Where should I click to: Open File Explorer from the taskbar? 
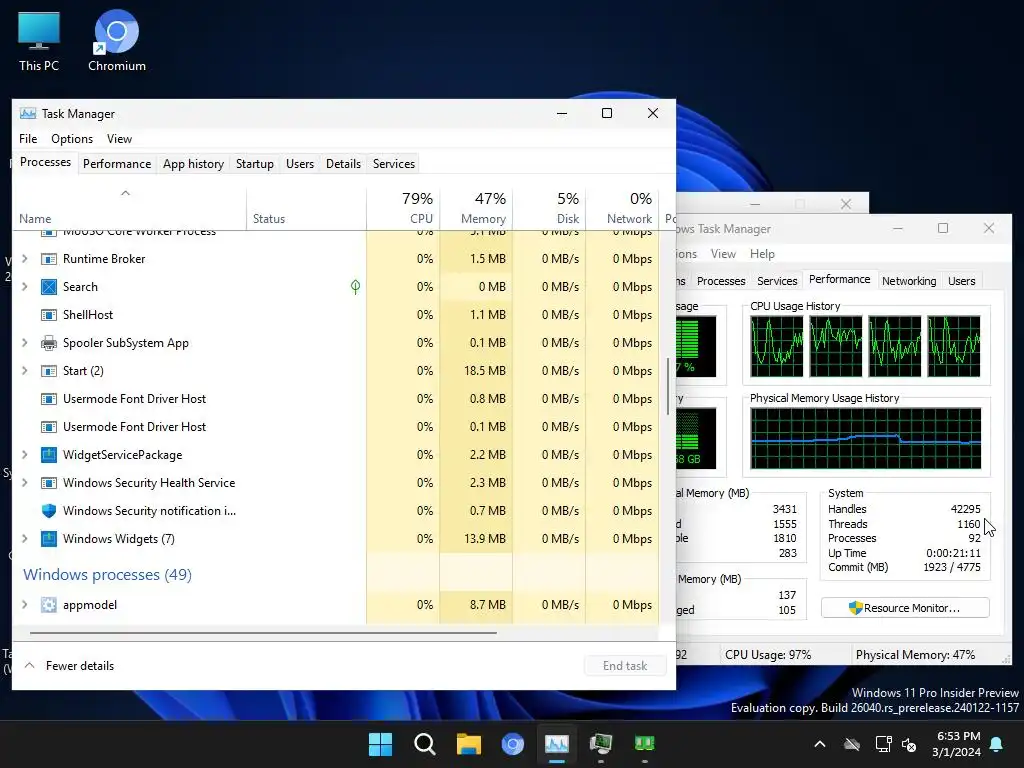click(x=468, y=744)
